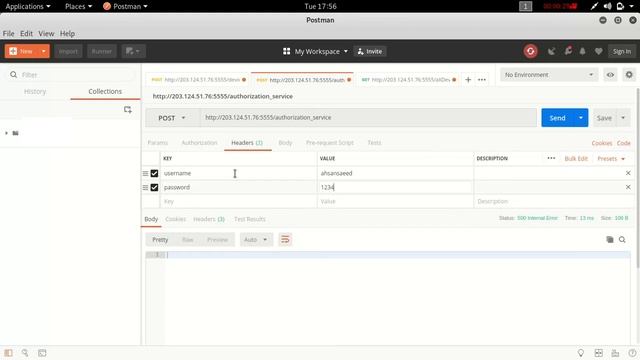Screen dimensions: 640x360
Task: Click the blue Send button
Action: [557, 118]
